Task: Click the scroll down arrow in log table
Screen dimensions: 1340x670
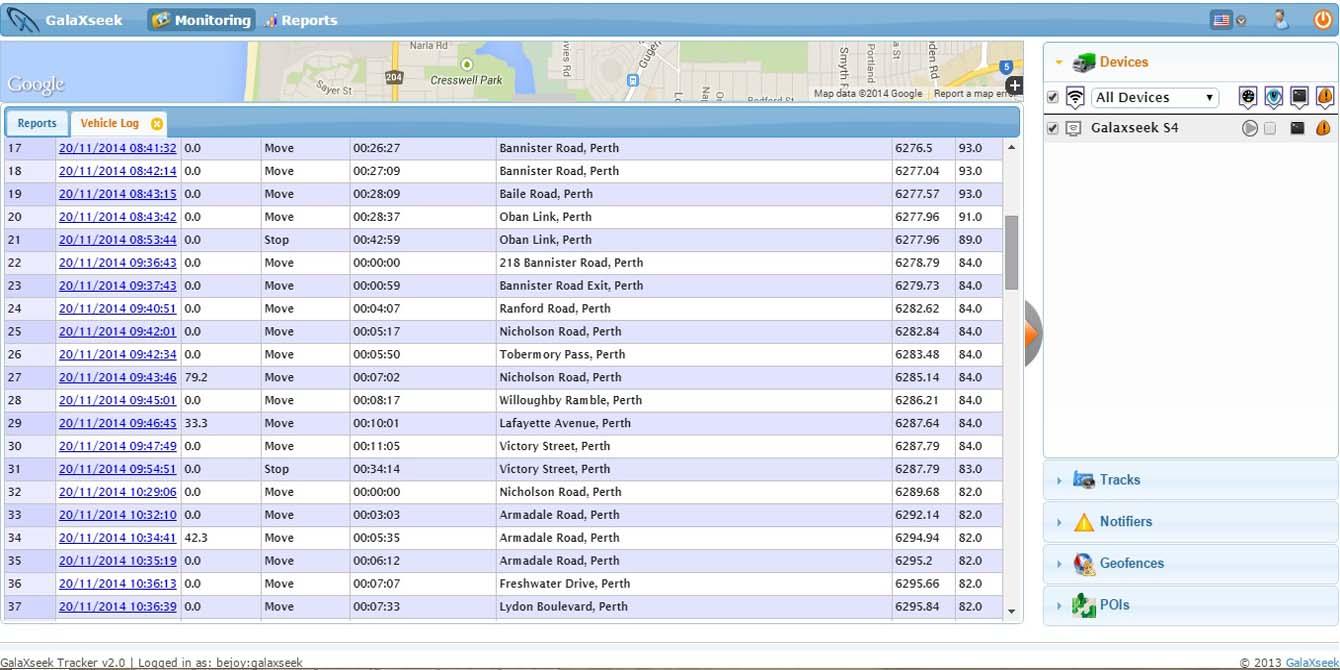Action: tap(1011, 611)
